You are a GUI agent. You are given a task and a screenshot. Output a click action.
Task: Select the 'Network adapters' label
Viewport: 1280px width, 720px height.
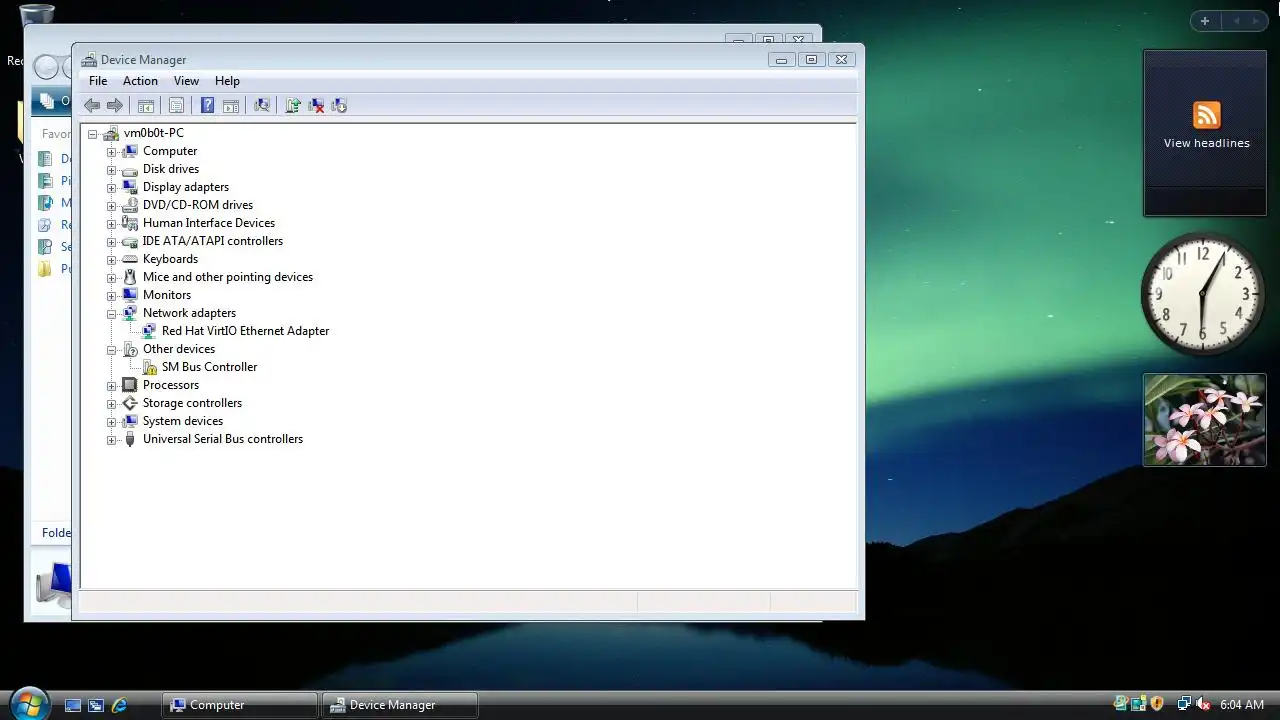pyautogui.click(x=189, y=313)
